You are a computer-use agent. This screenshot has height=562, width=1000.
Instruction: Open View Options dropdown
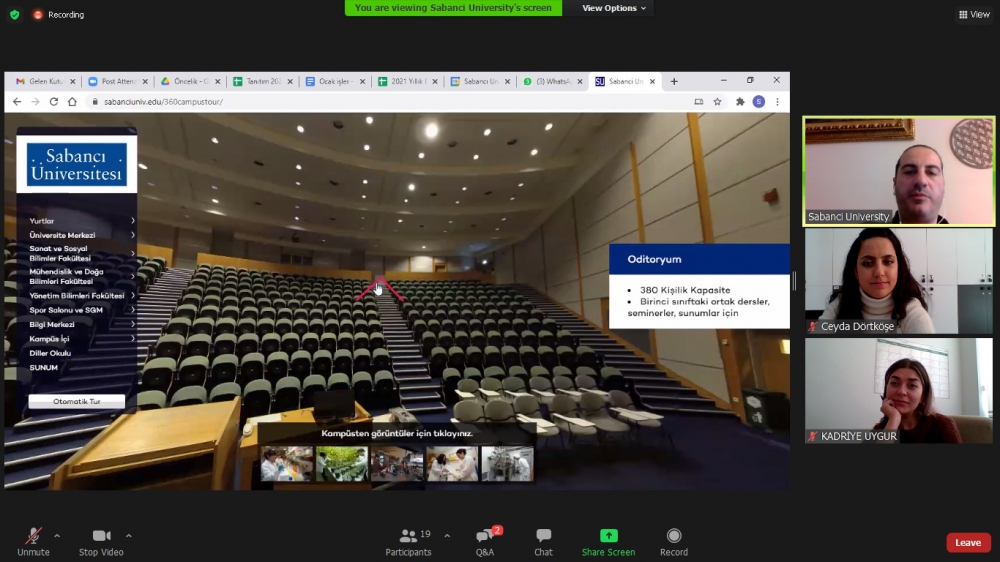coord(614,8)
